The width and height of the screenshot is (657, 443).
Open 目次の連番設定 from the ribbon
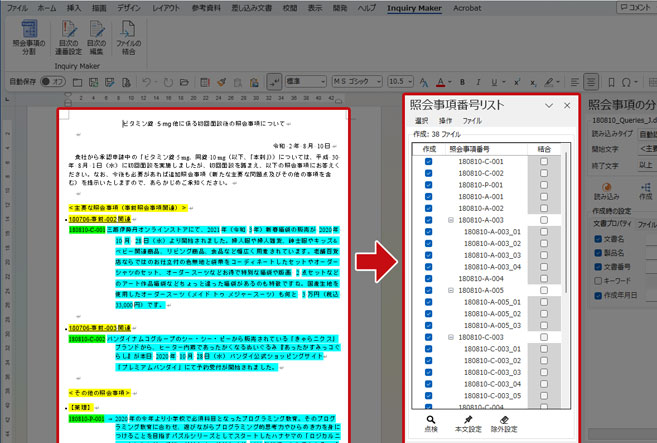click(x=68, y=44)
